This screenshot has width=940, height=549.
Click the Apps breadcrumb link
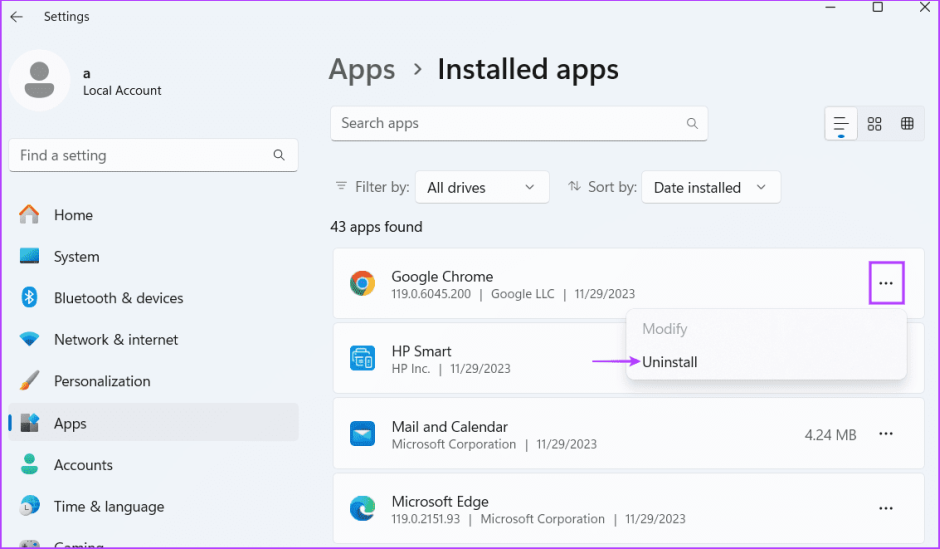coord(362,70)
